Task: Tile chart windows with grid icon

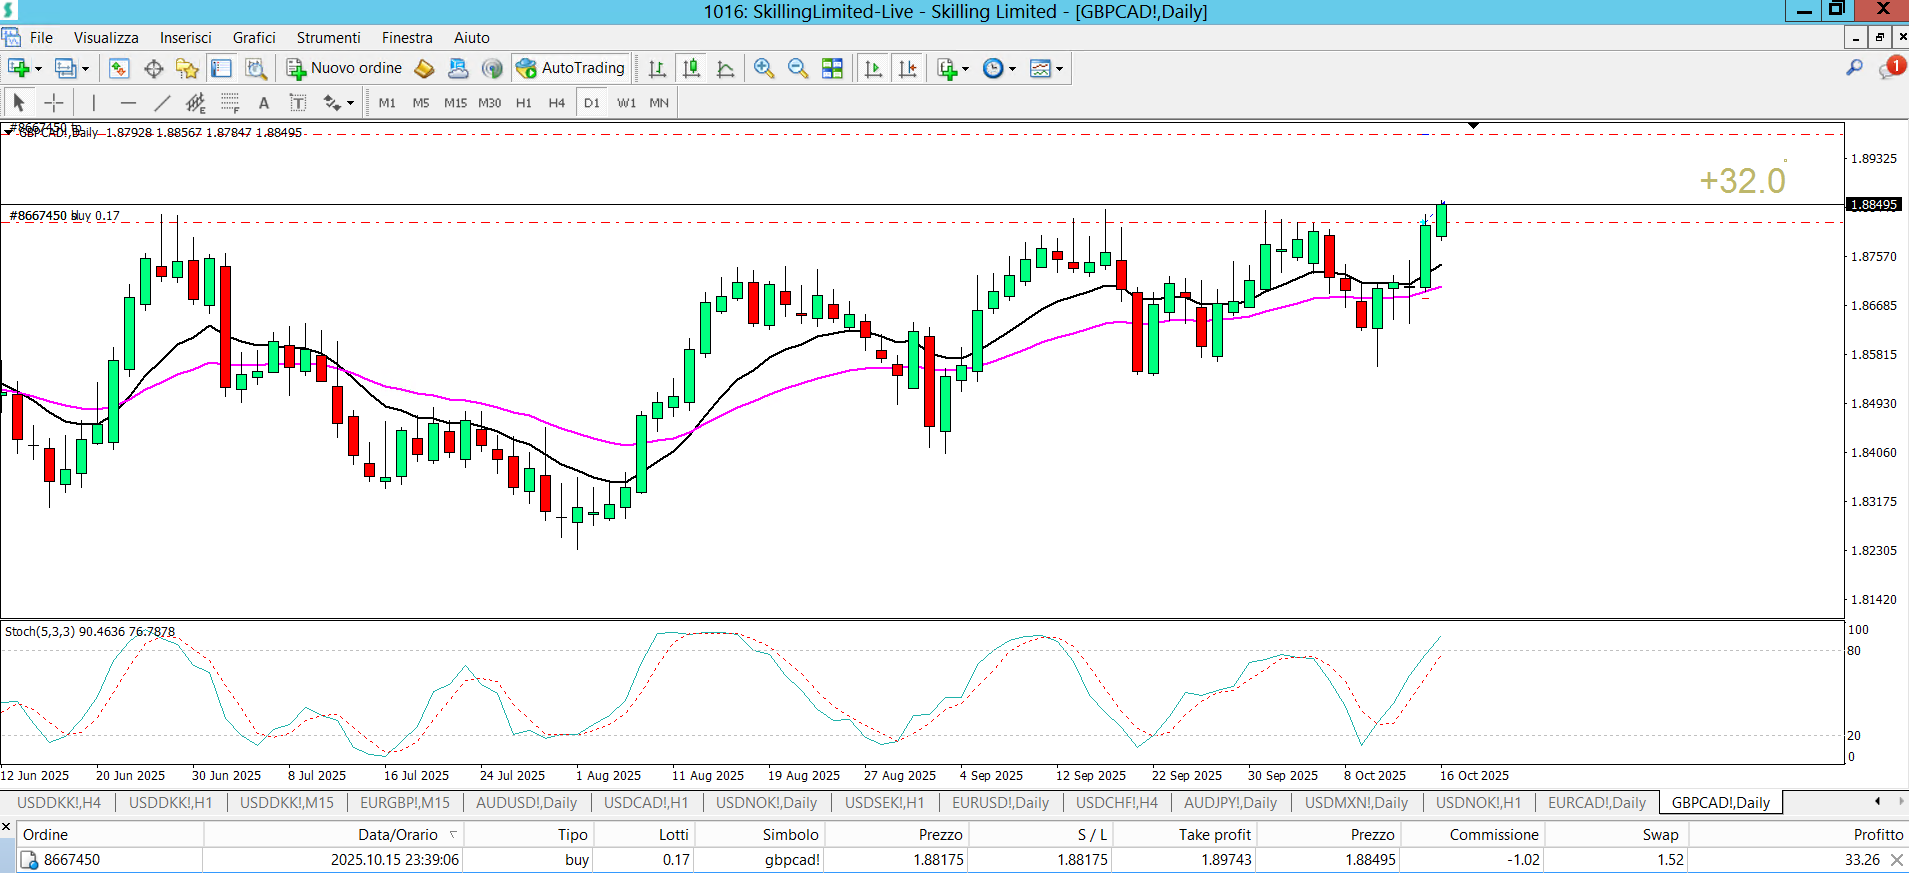Action: point(832,68)
